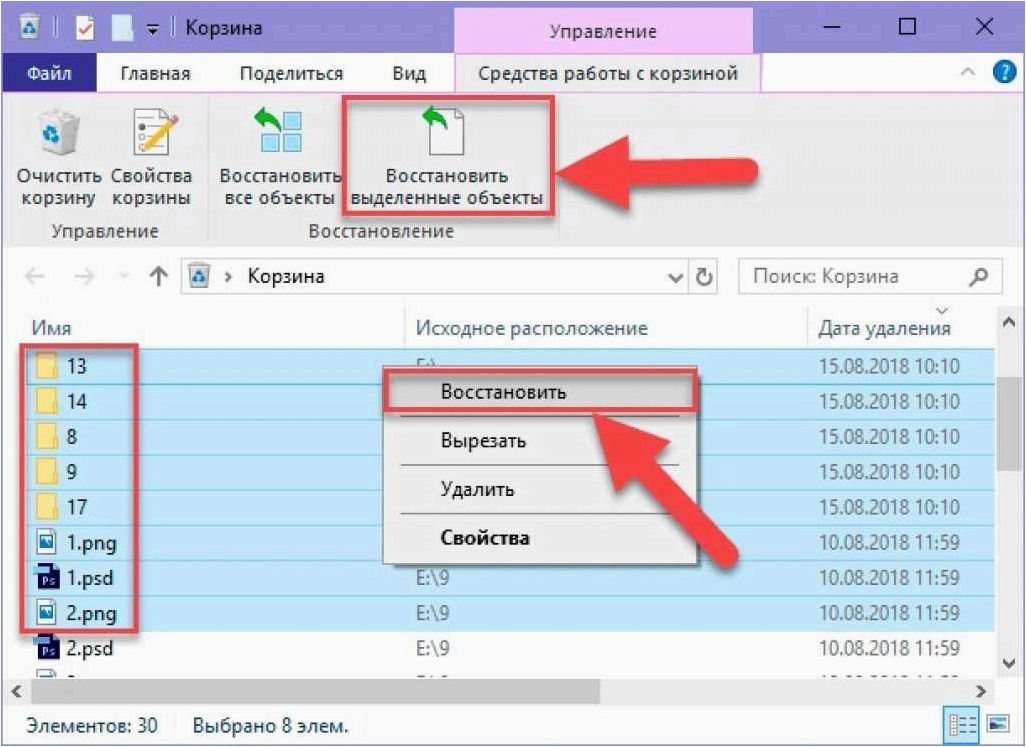Switch to details view in status bar
The height and width of the screenshot is (747, 1026).
tap(963, 725)
